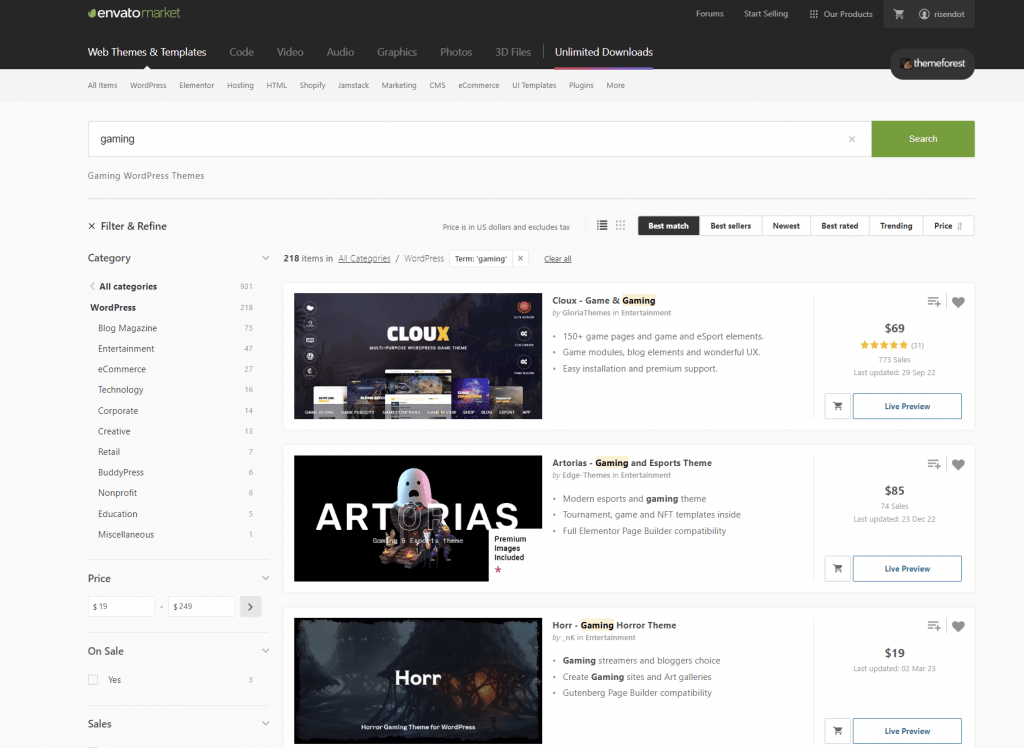Click Clear all filters link

tap(558, 259)
